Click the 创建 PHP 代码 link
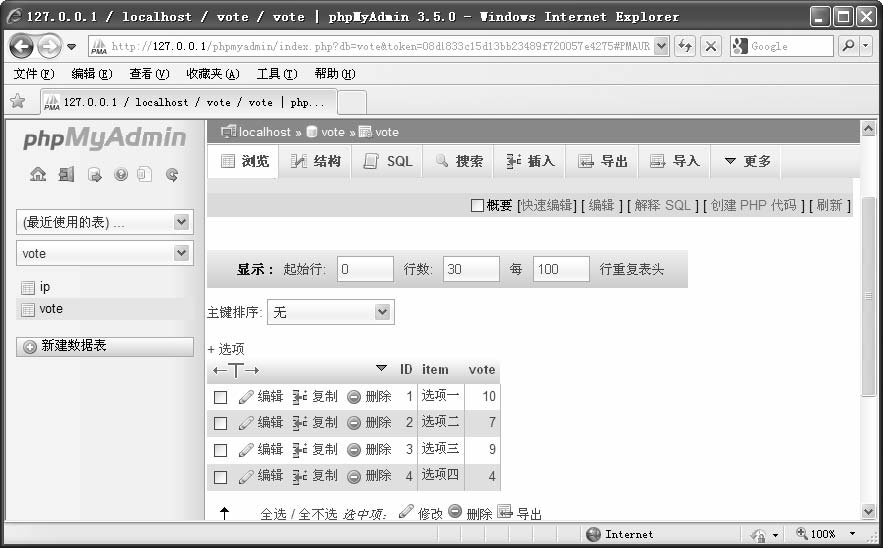Screen dimensions: 883x548 [753, 206]
